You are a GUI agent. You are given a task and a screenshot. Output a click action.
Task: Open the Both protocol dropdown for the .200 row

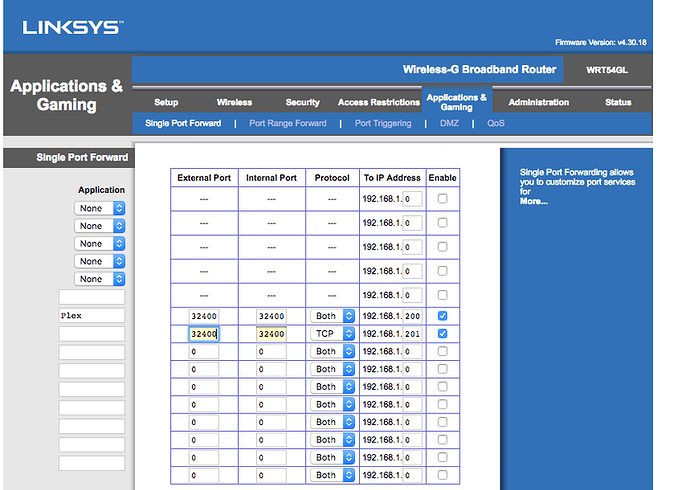click(x=332, y=316)
